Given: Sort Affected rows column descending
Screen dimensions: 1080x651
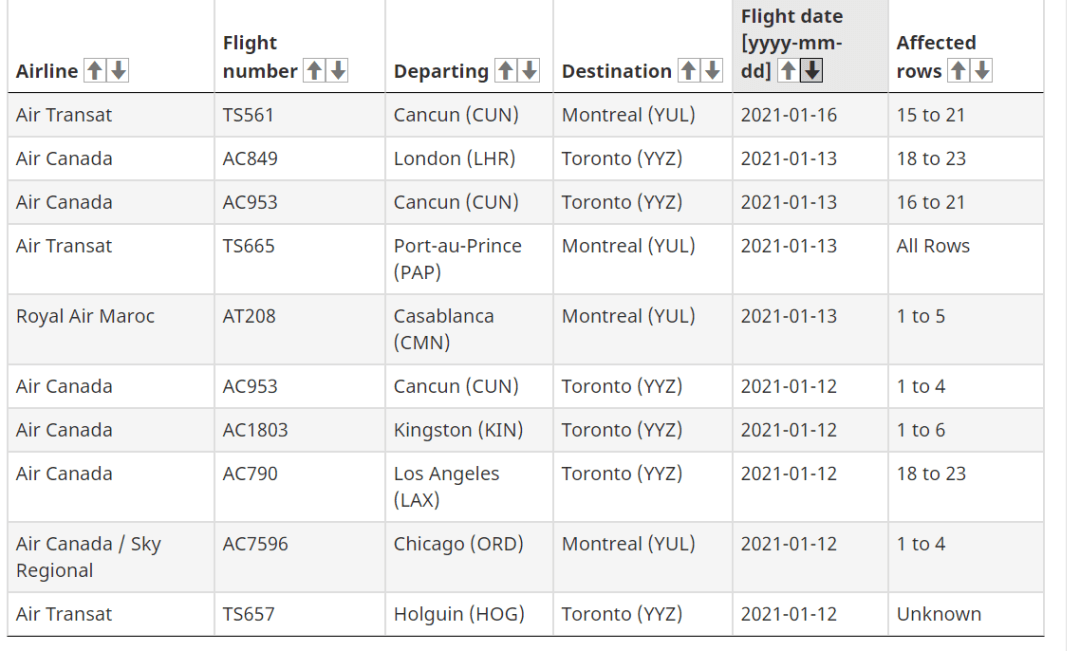Looking at the screenshot, I should 982,70.
